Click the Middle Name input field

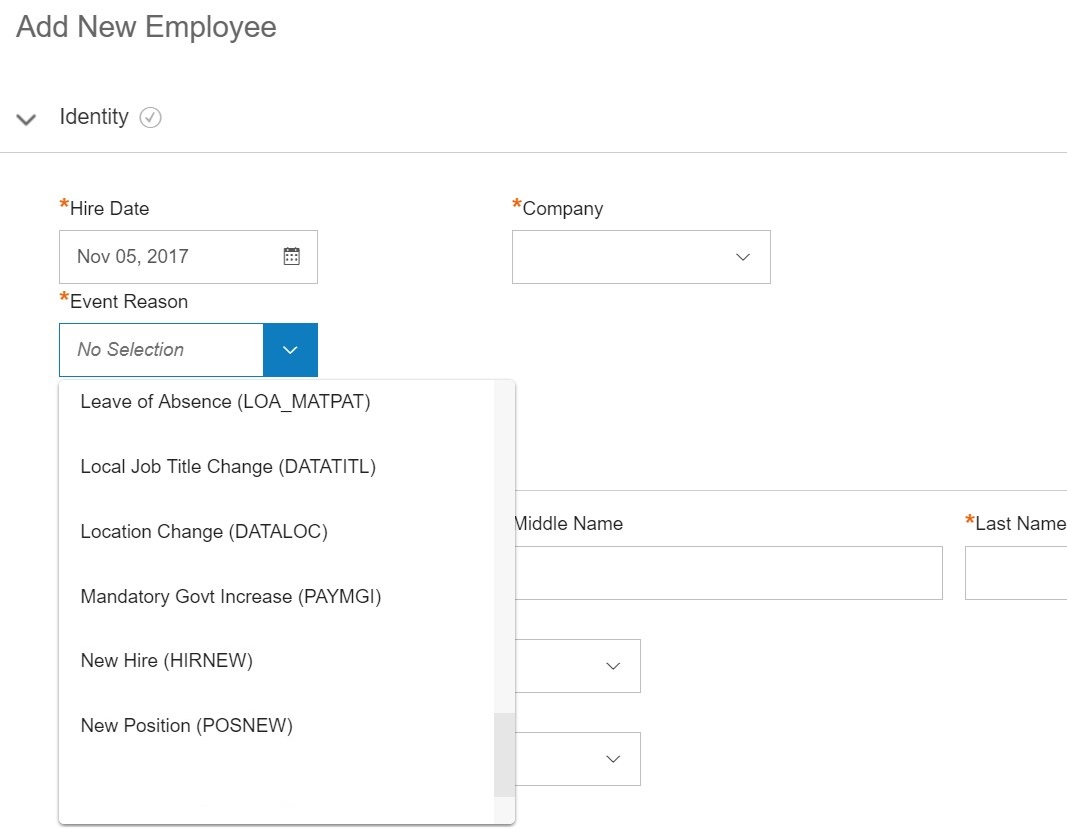click(x=729, y=573)
